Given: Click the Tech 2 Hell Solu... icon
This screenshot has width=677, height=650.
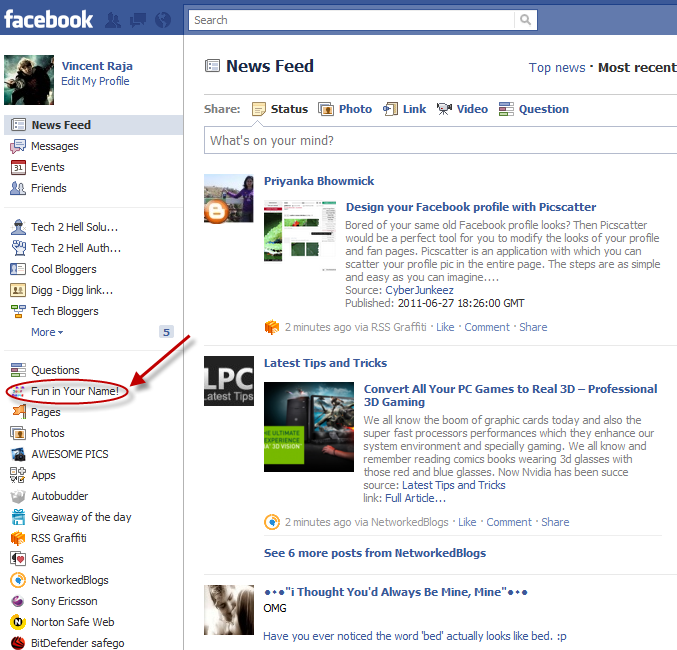Looking at the screenshot, I should pos(18,227).
